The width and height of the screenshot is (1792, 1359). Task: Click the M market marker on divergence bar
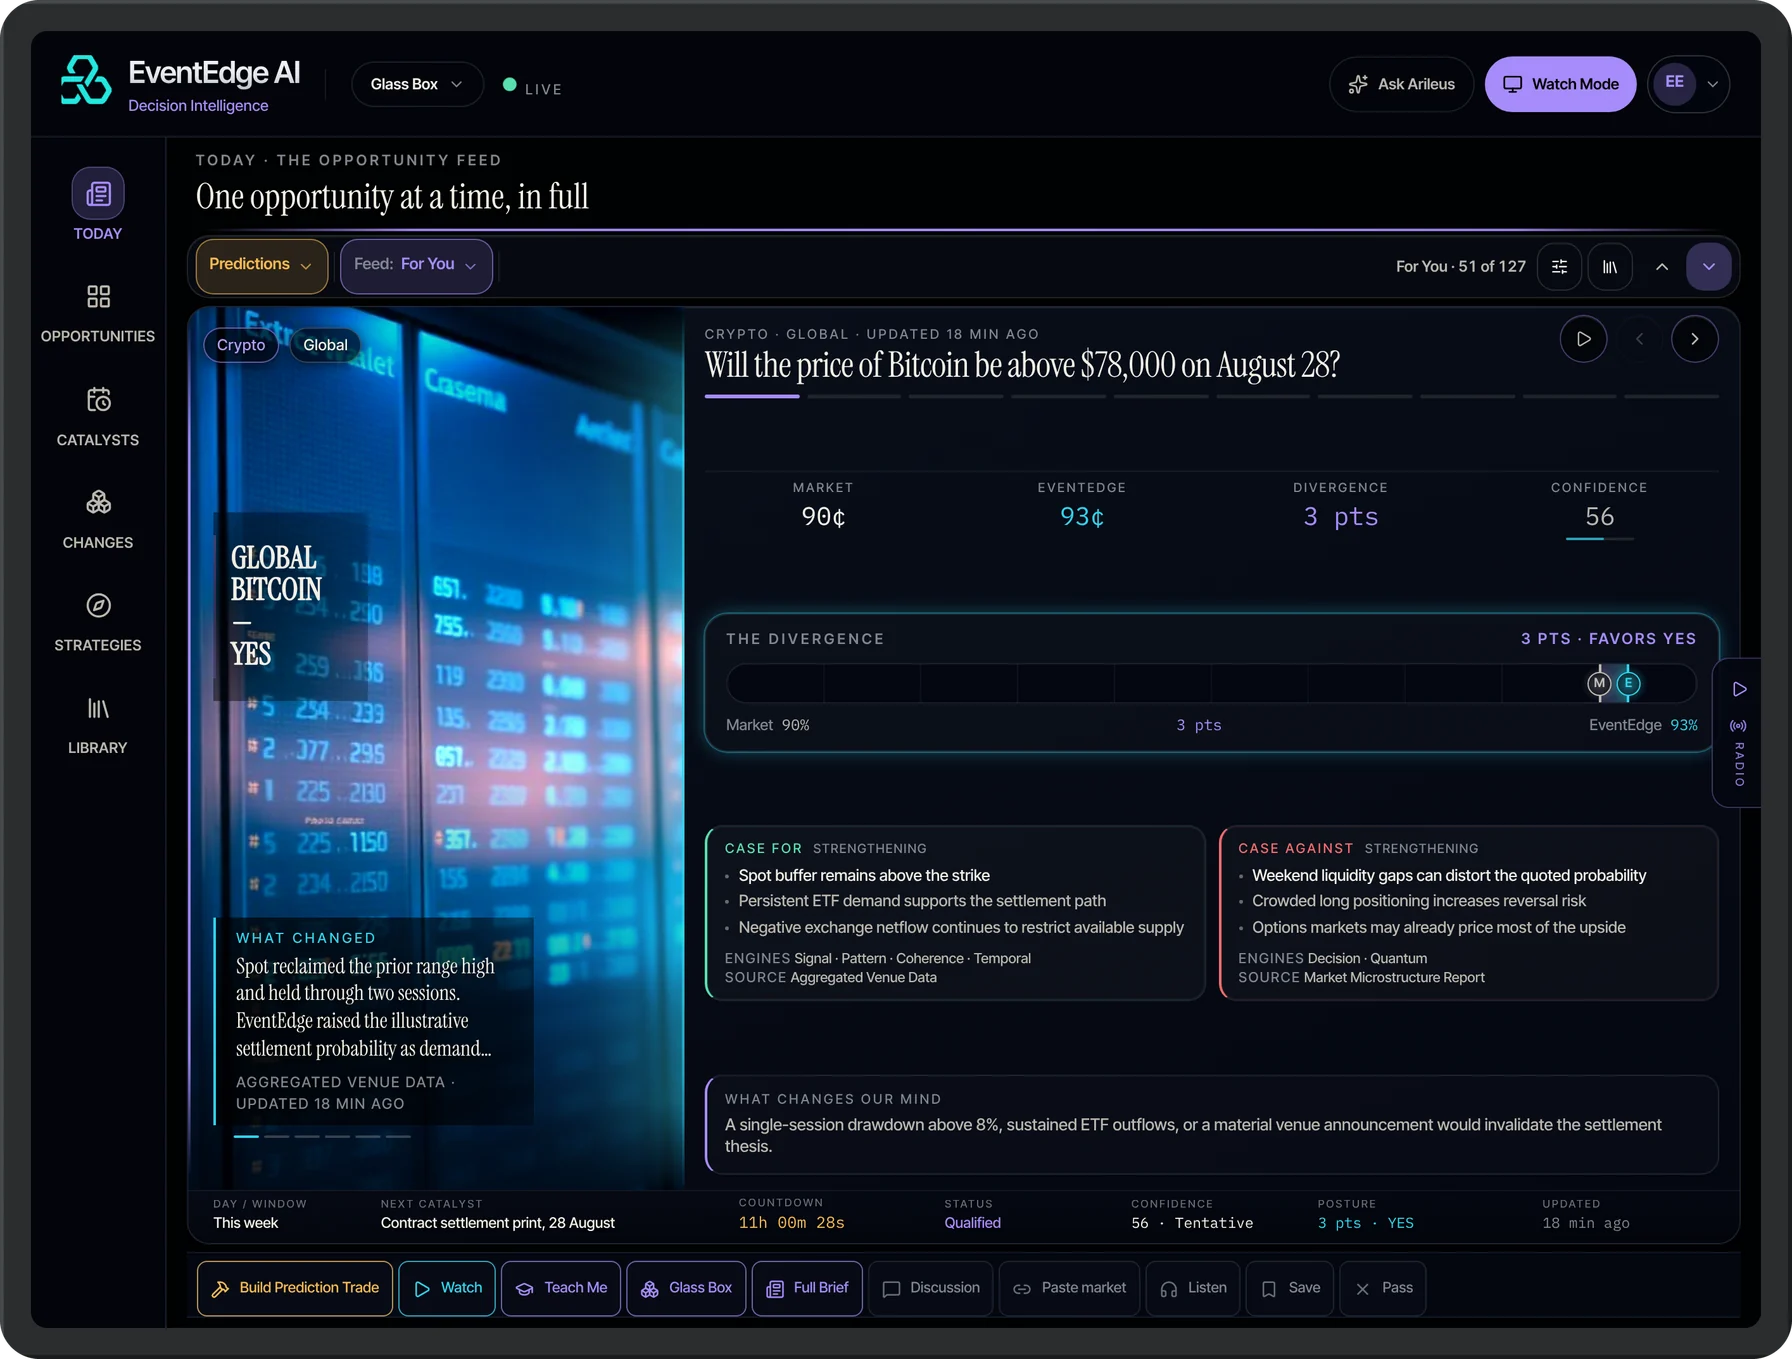pos(1599,683)
